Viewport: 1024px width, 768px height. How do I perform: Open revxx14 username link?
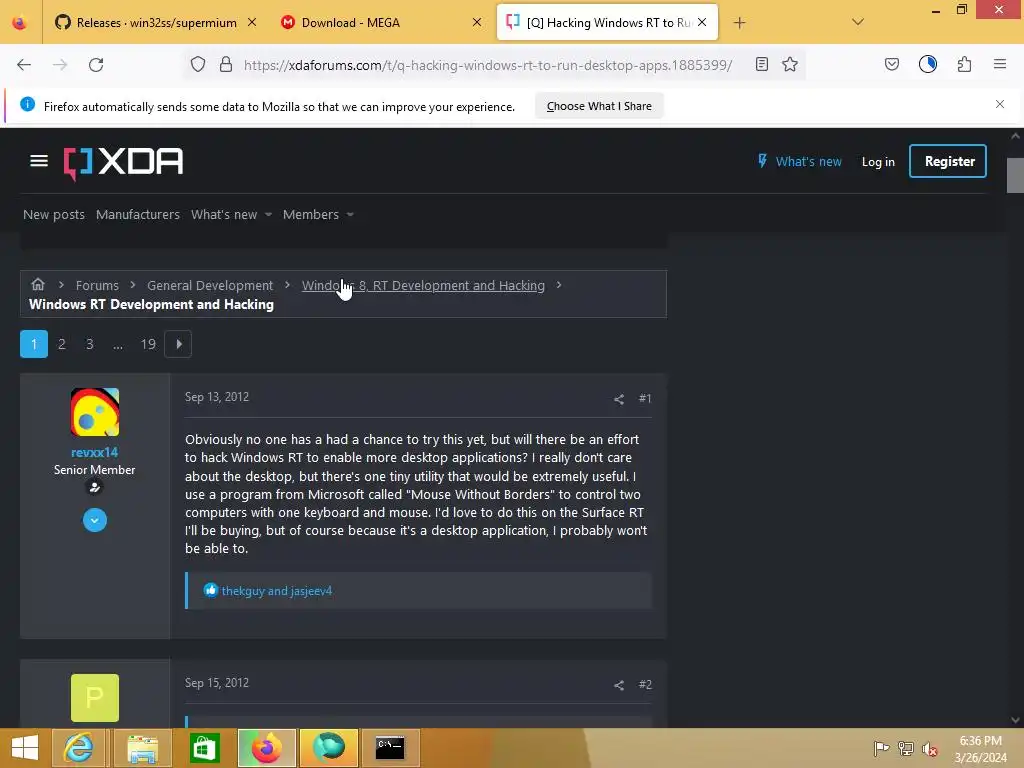pyautogui.click(x=95, y=452)
